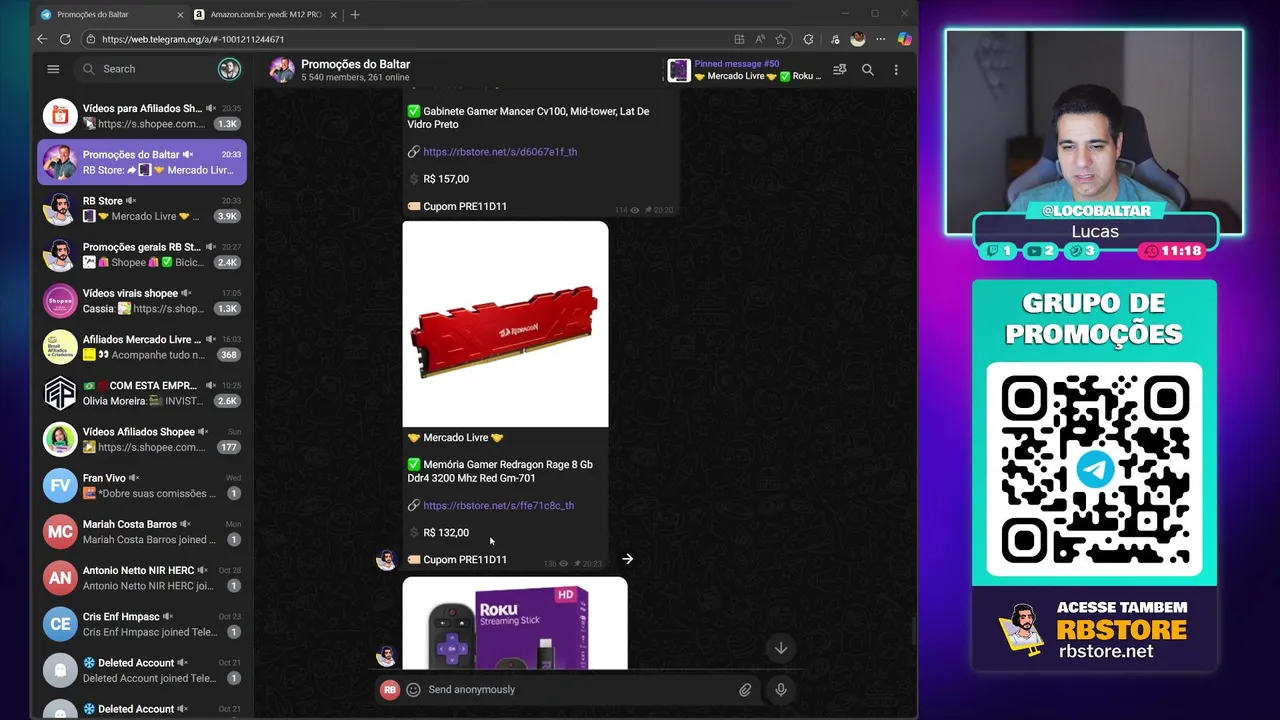1280x720 pixels.
Task: Attach a file with paperclip
Action: pos(745,690)
